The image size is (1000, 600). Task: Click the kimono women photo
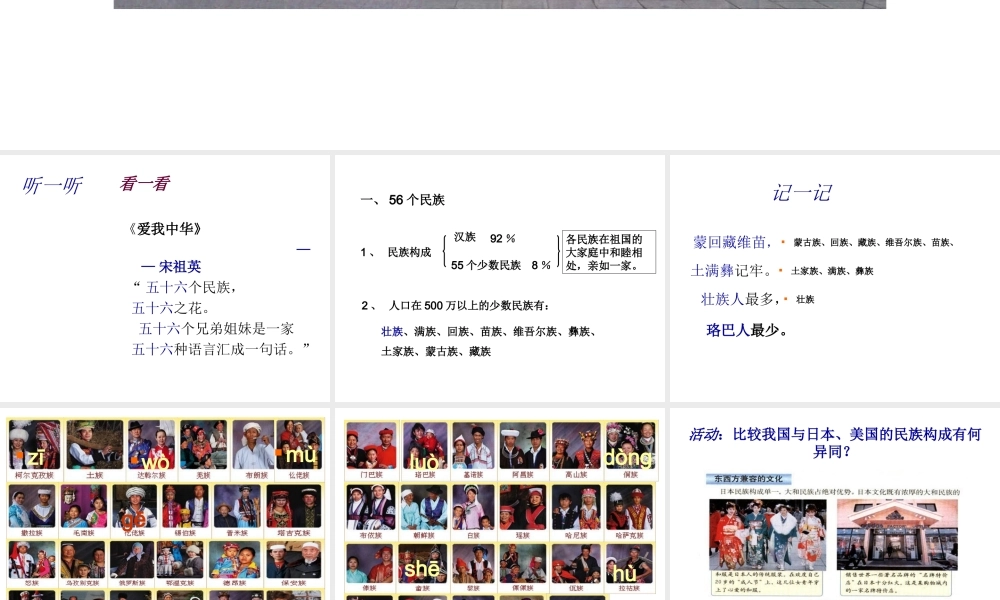(768, 534)
